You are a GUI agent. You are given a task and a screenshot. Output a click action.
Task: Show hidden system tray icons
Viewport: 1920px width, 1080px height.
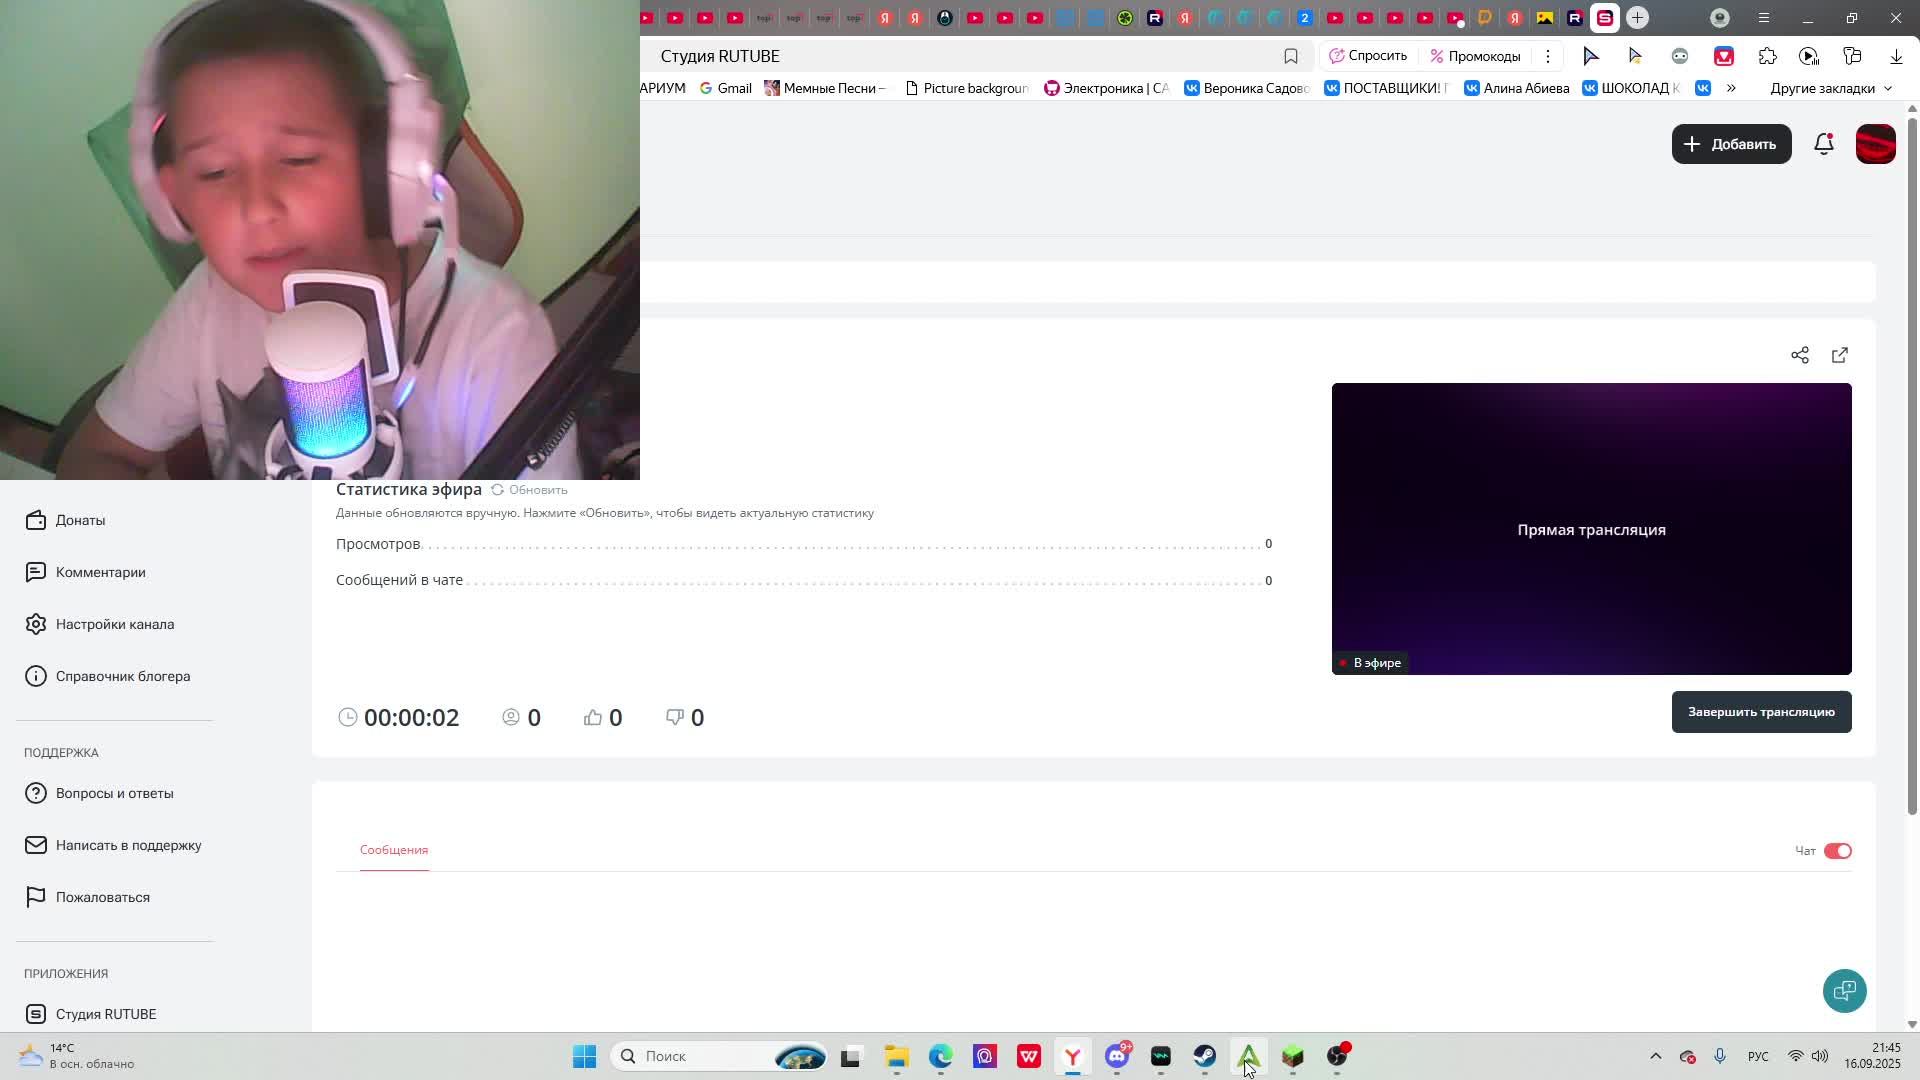point(1655,1056)
